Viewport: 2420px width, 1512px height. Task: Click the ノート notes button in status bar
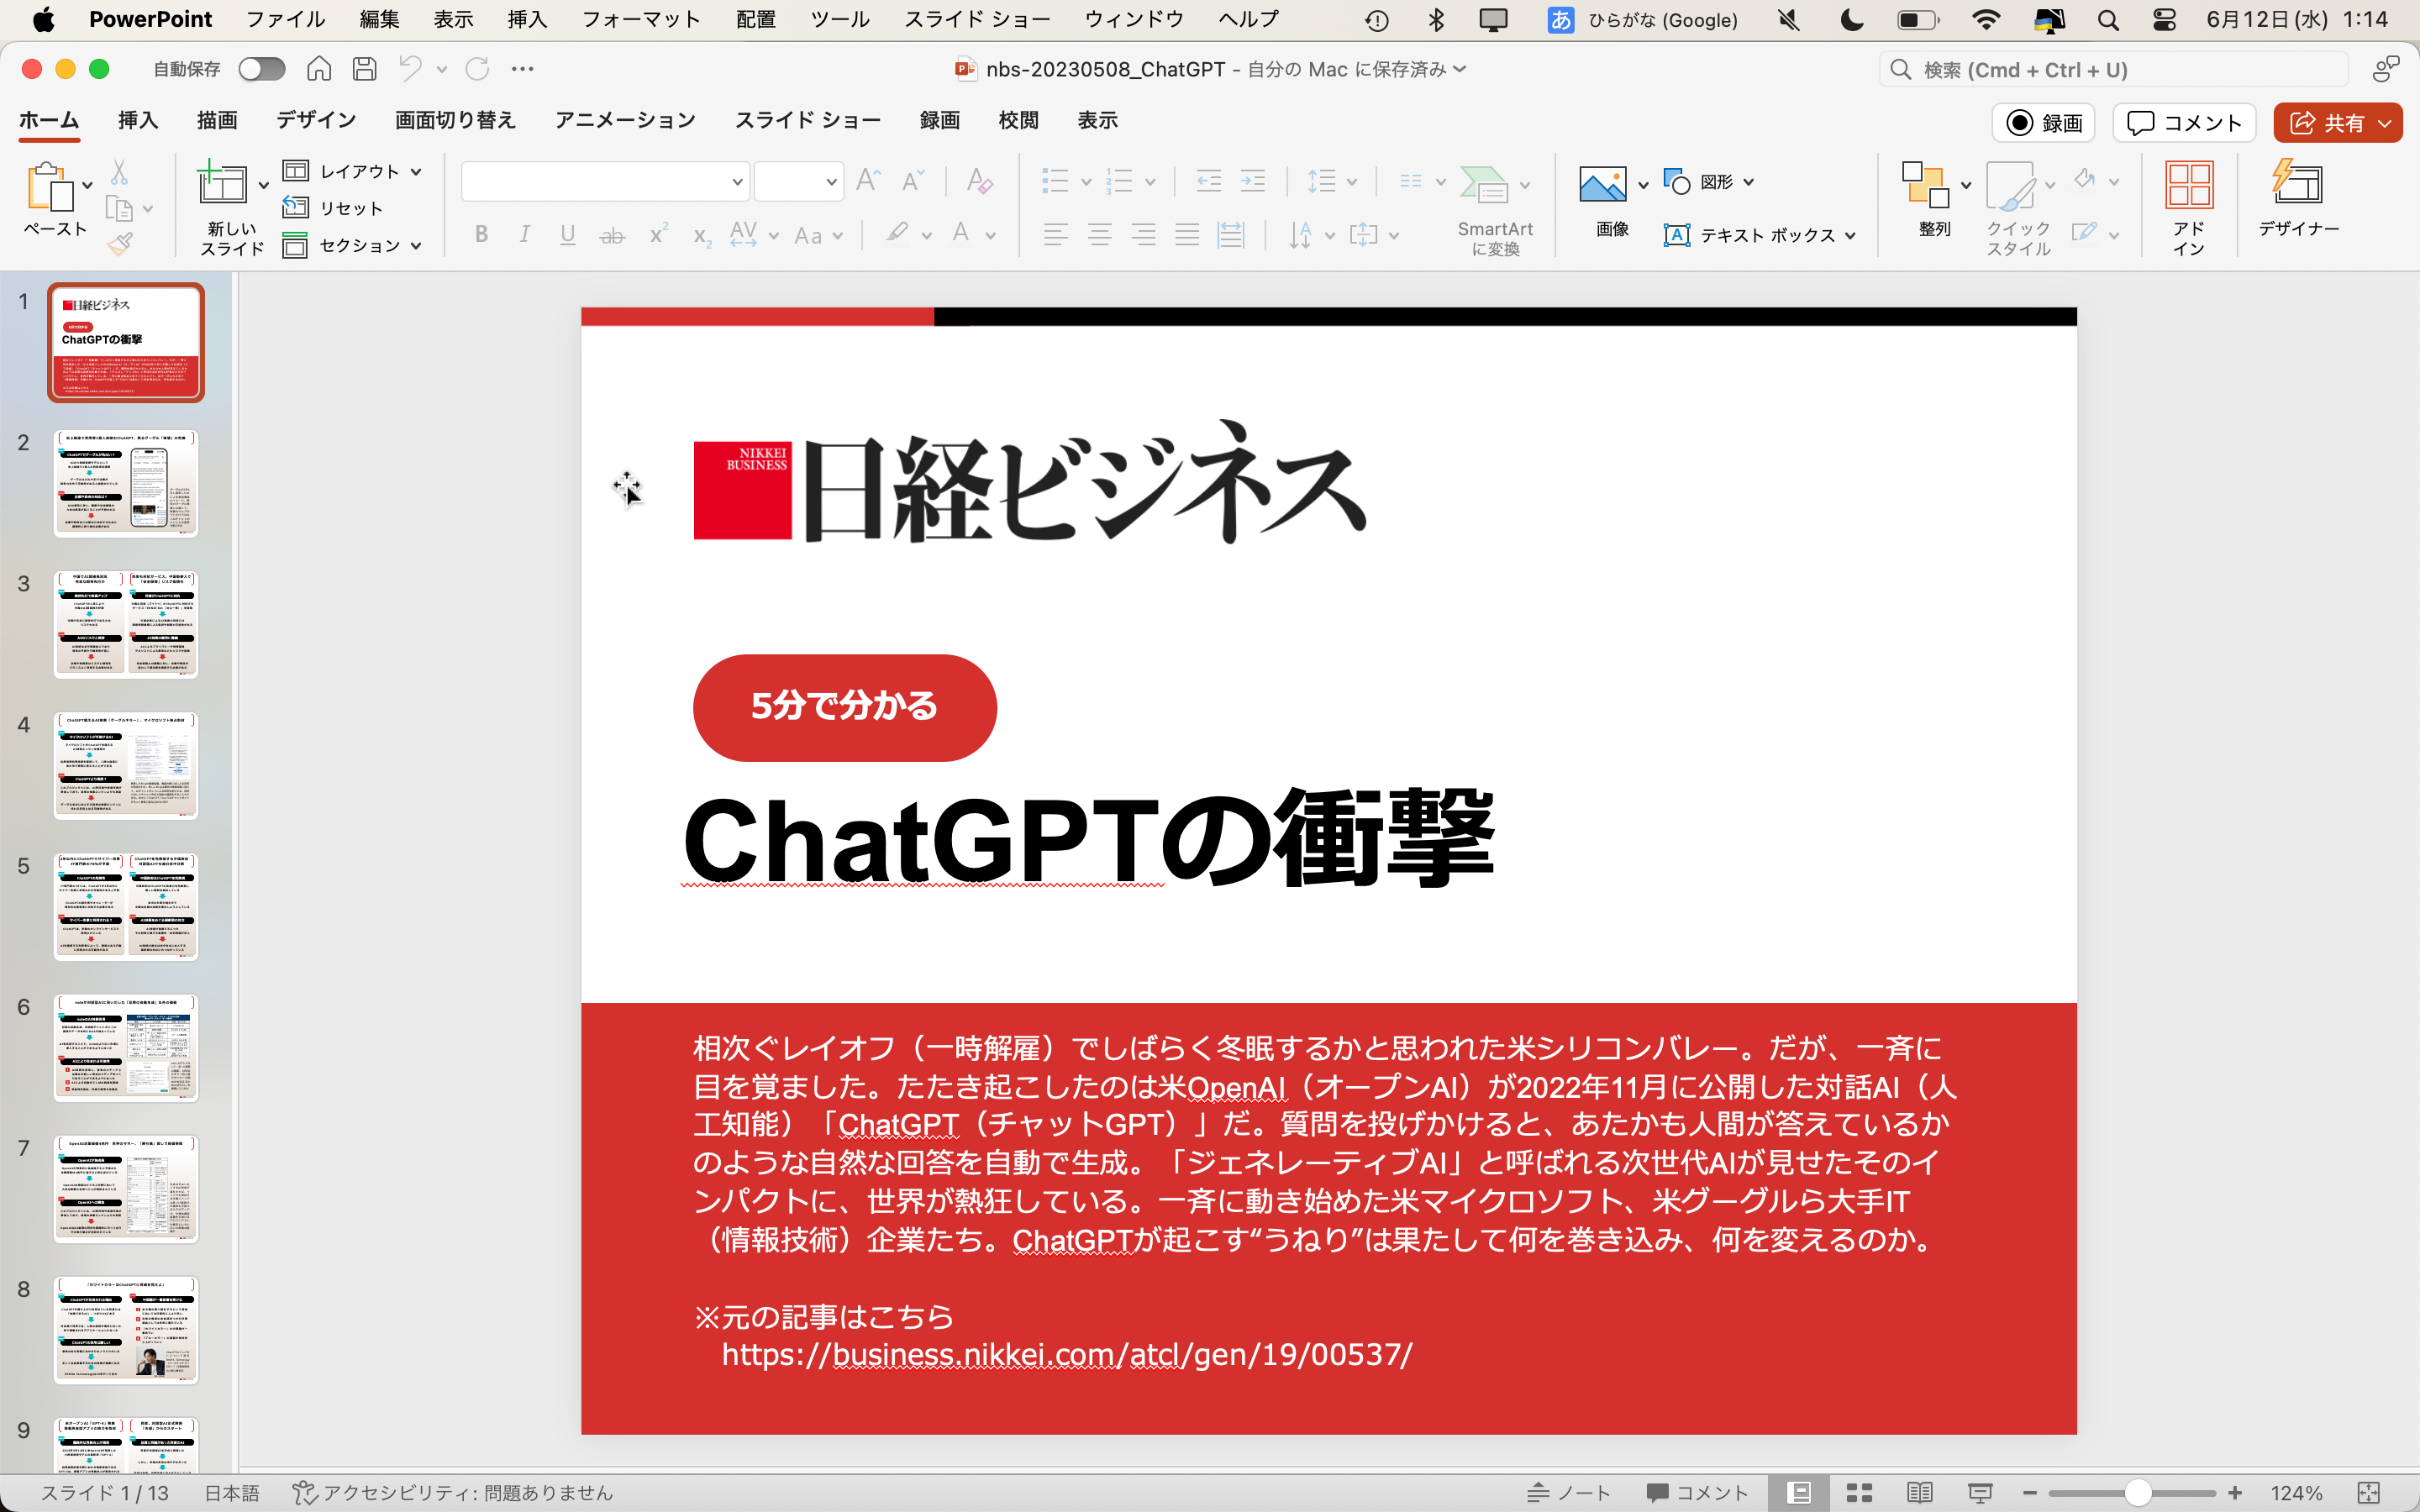(1569, 1492)
